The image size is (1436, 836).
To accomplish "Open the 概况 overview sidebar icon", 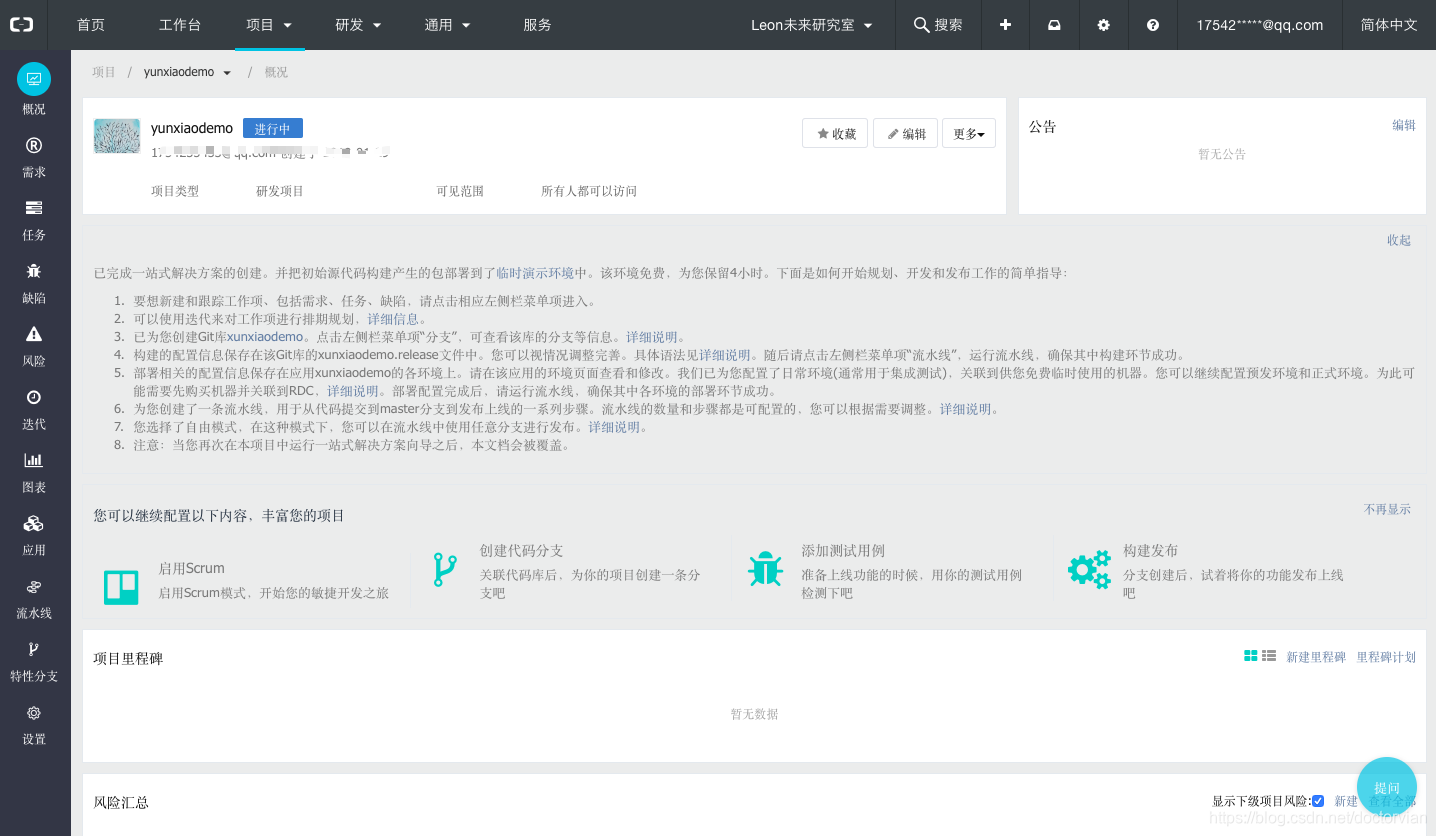I will click(x=34, y=79).
